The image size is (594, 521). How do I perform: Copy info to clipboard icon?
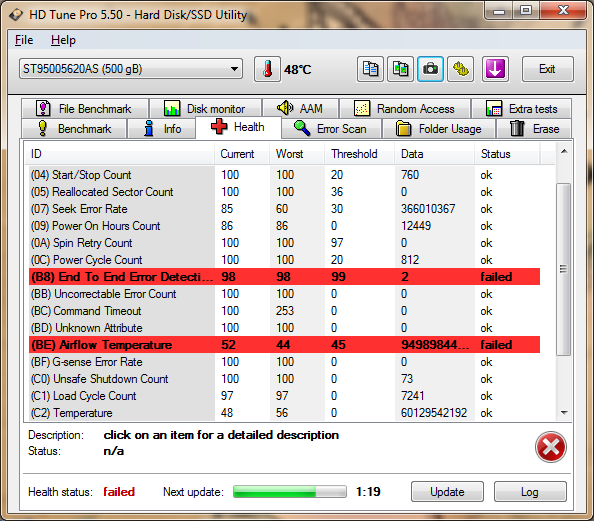pyautogui.click(x=370, y=69)
